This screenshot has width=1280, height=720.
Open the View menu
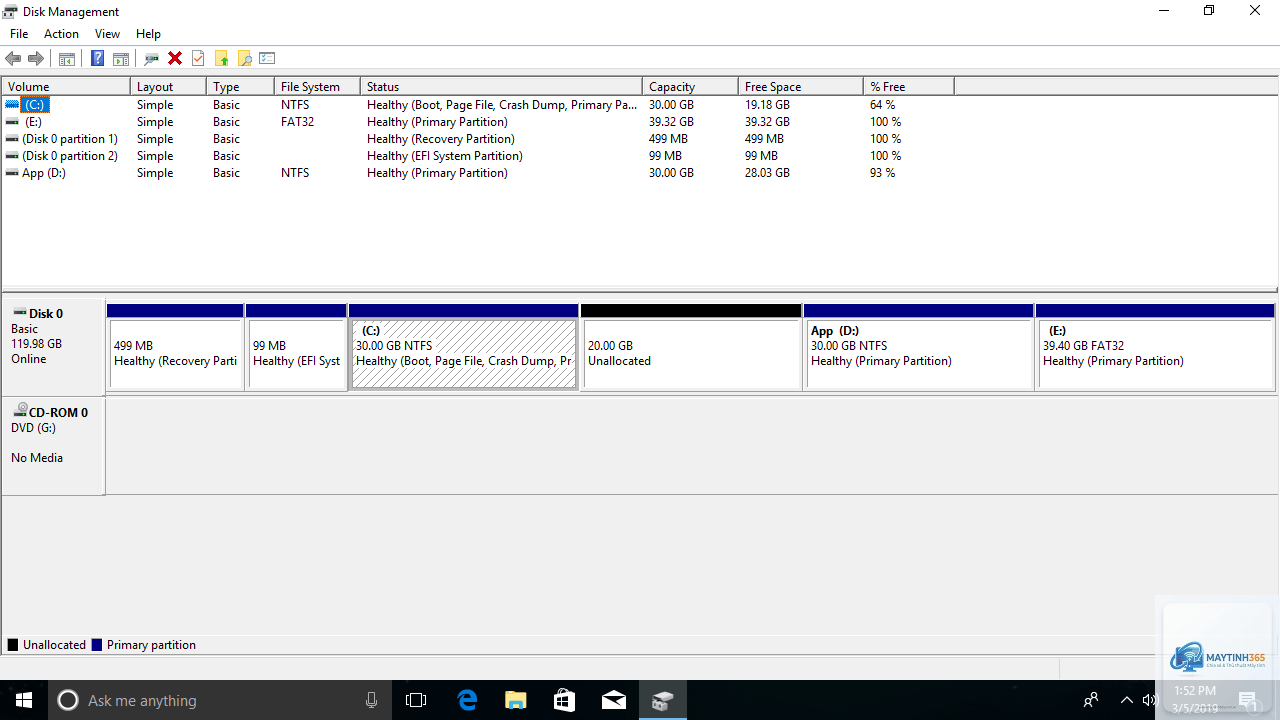point(107,34)
